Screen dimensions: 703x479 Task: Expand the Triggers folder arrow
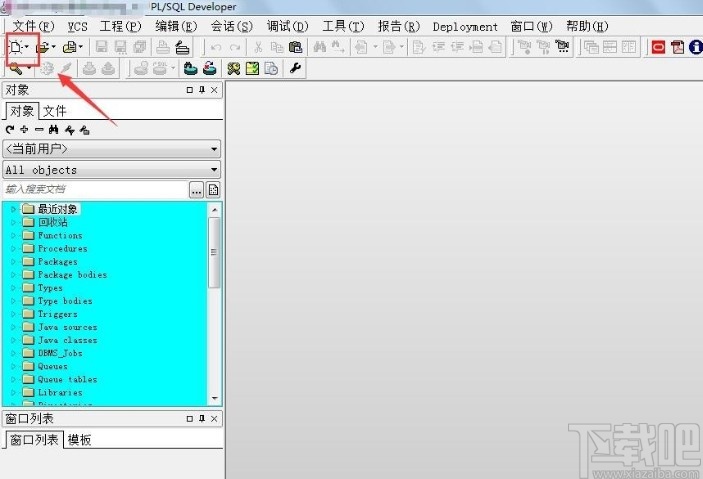click(13, 314)
